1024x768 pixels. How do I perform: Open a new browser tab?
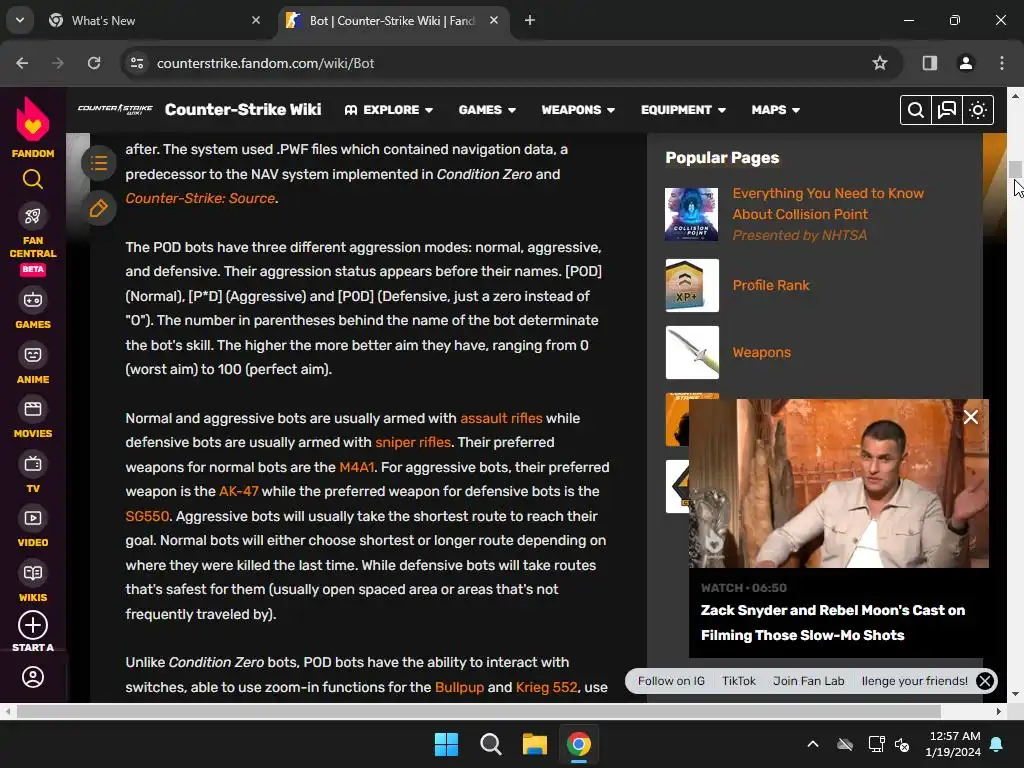click(x=530, y=20)
